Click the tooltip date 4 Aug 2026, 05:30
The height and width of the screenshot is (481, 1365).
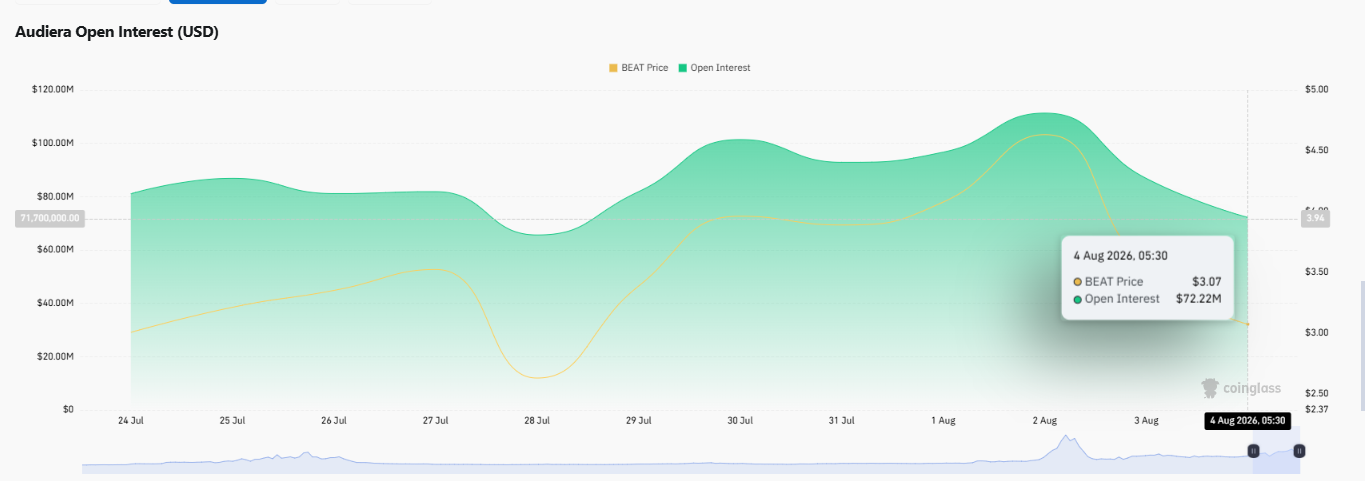pyautogui.click(x=1120, y=256)
